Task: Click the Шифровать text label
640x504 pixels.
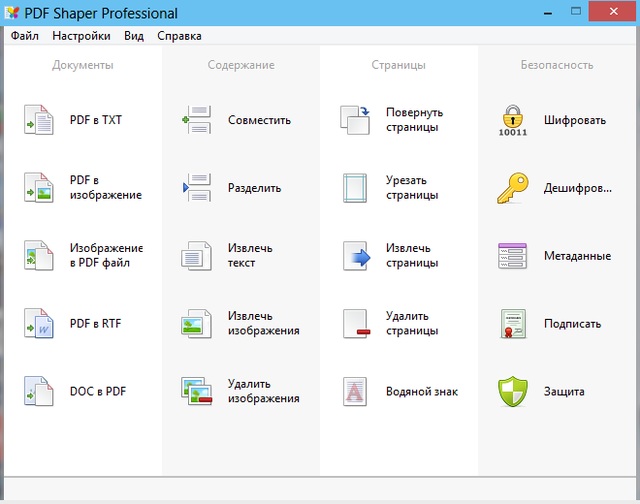Action: click(x=575, y=120)
